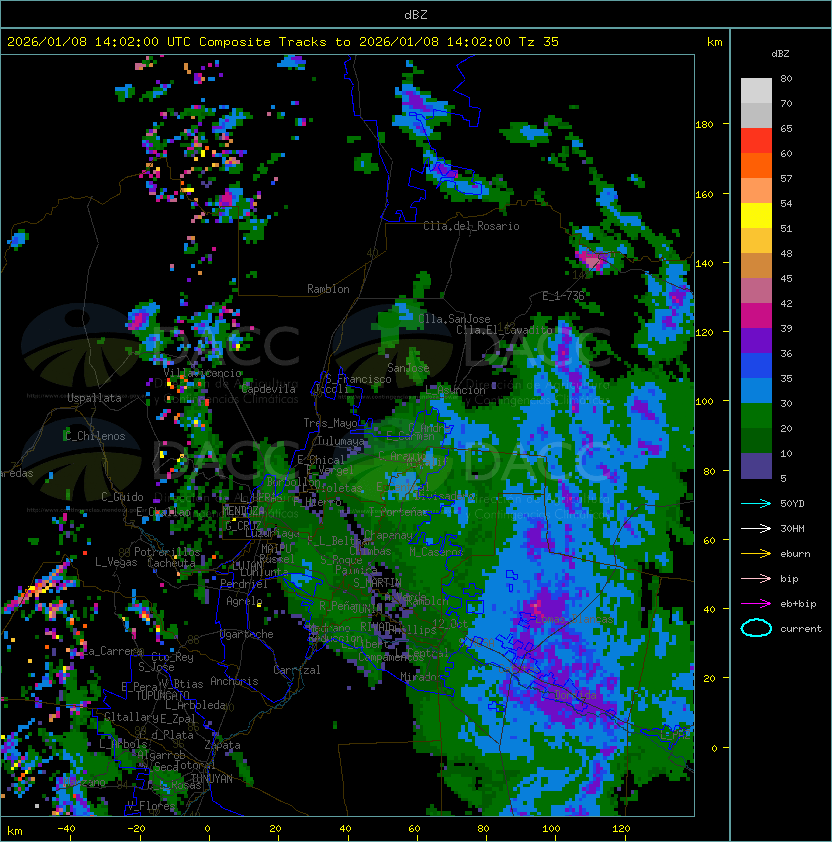Click the 'km' label at top right
832x842 pixels.
click(714, 42)
